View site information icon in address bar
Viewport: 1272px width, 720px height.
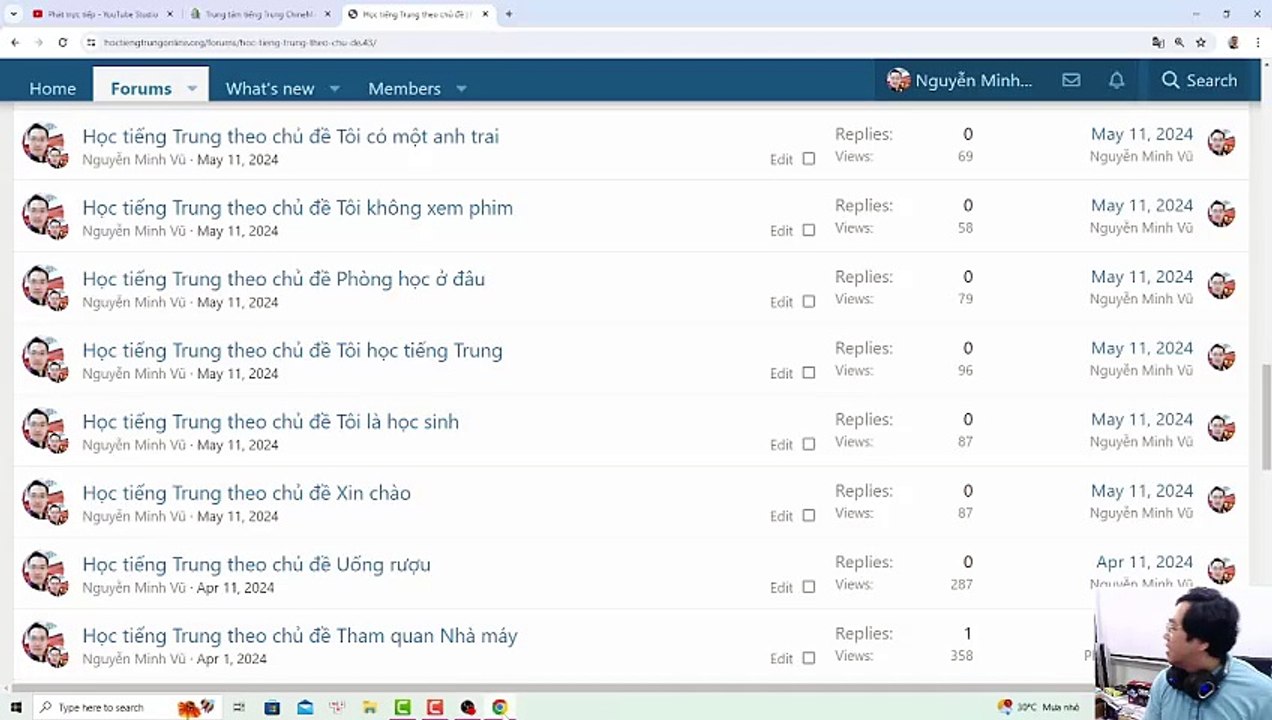point(91,43)
